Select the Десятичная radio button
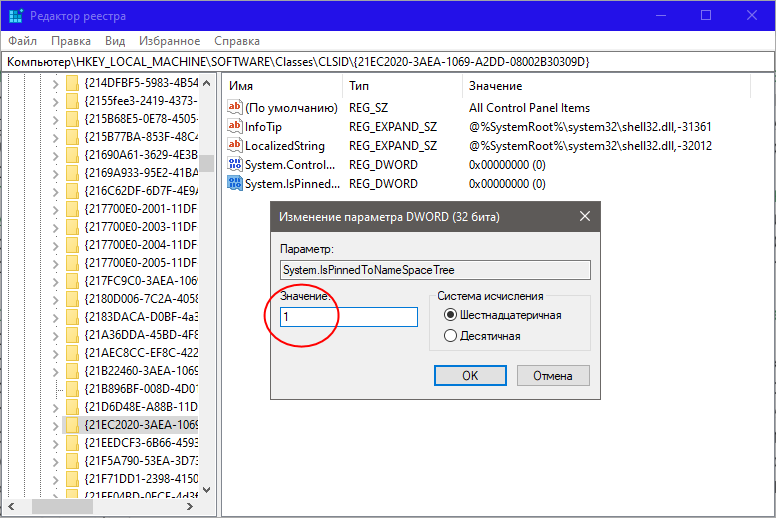Image resolution: width=776 pixels, height=518 pixels. point(450,337)
